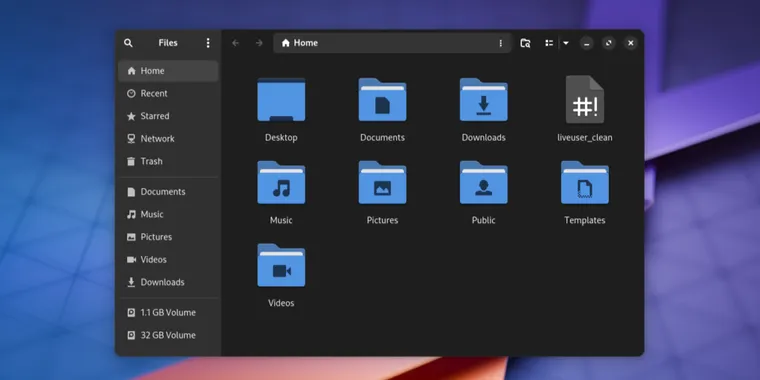
Task: Click the Home path bar button
Action: [300, 43]
